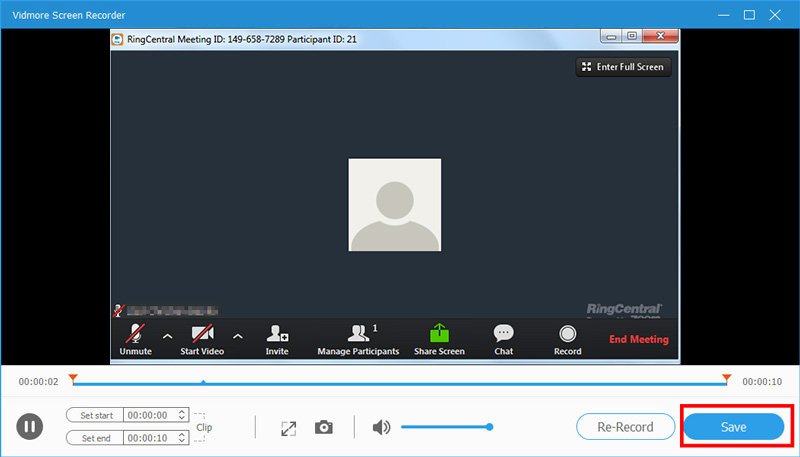800x457 pixels.
Task: Click Enter Full Screen in meeting window
Action: click(x=622, y=67)
